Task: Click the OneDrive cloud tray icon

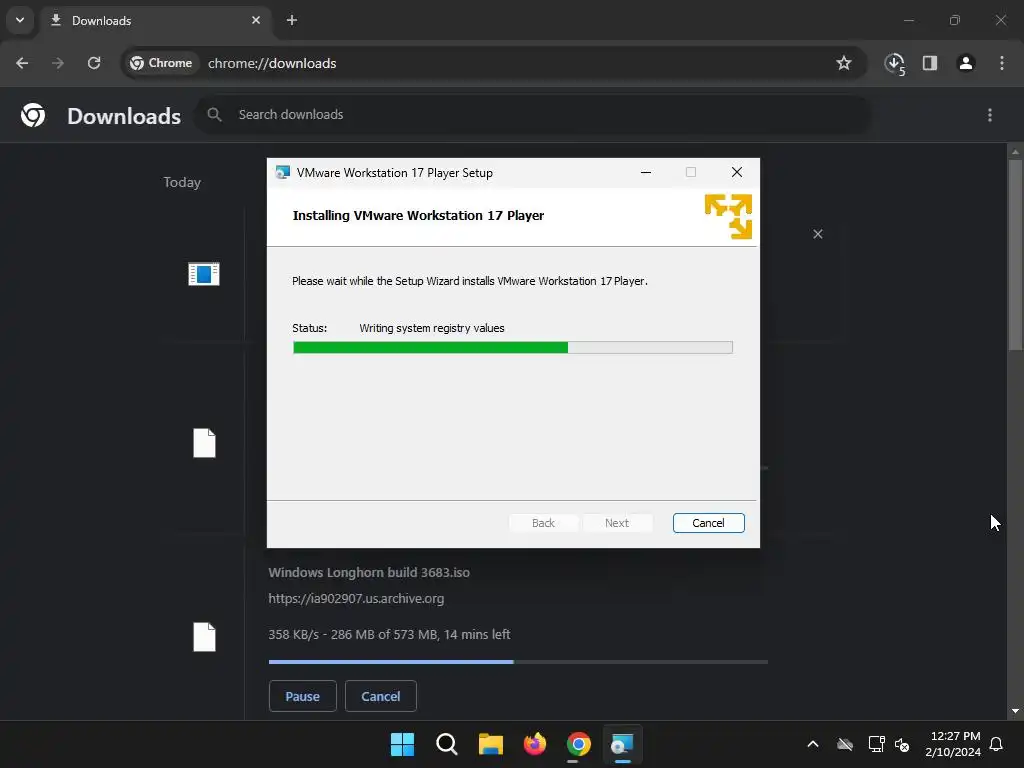Action: coord(845,744)
